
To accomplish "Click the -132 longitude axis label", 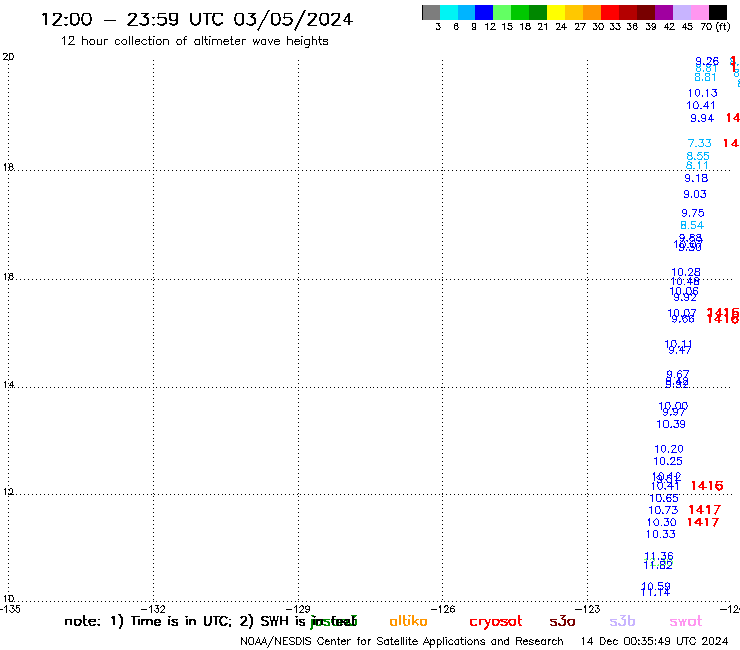I will click(154, 609).
